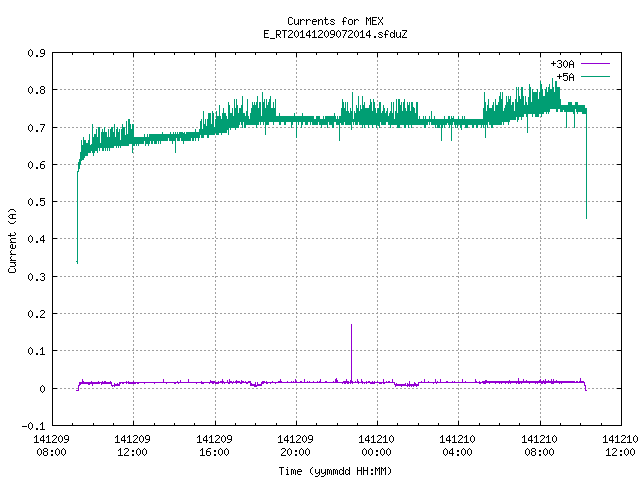Click the y-axis tick value 0.4
This screenshot has width=640, height=480.
tap(36, 239)
